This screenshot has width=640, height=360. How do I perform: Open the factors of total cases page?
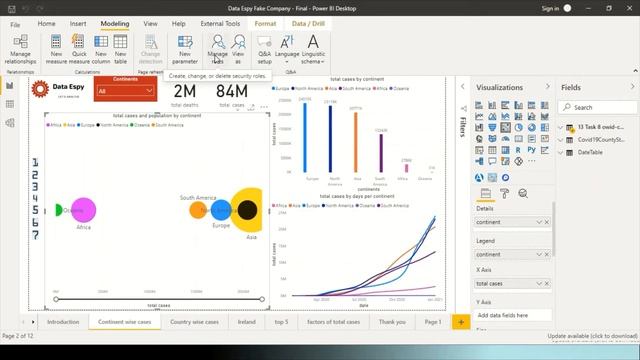(x=333, y=322)
